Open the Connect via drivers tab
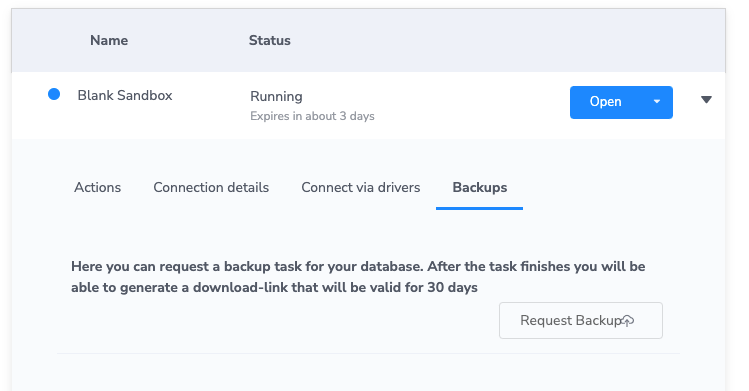Image resolution: width=749 pixels, height=391 pixels. pyautogui.click(x=361, y=188)
